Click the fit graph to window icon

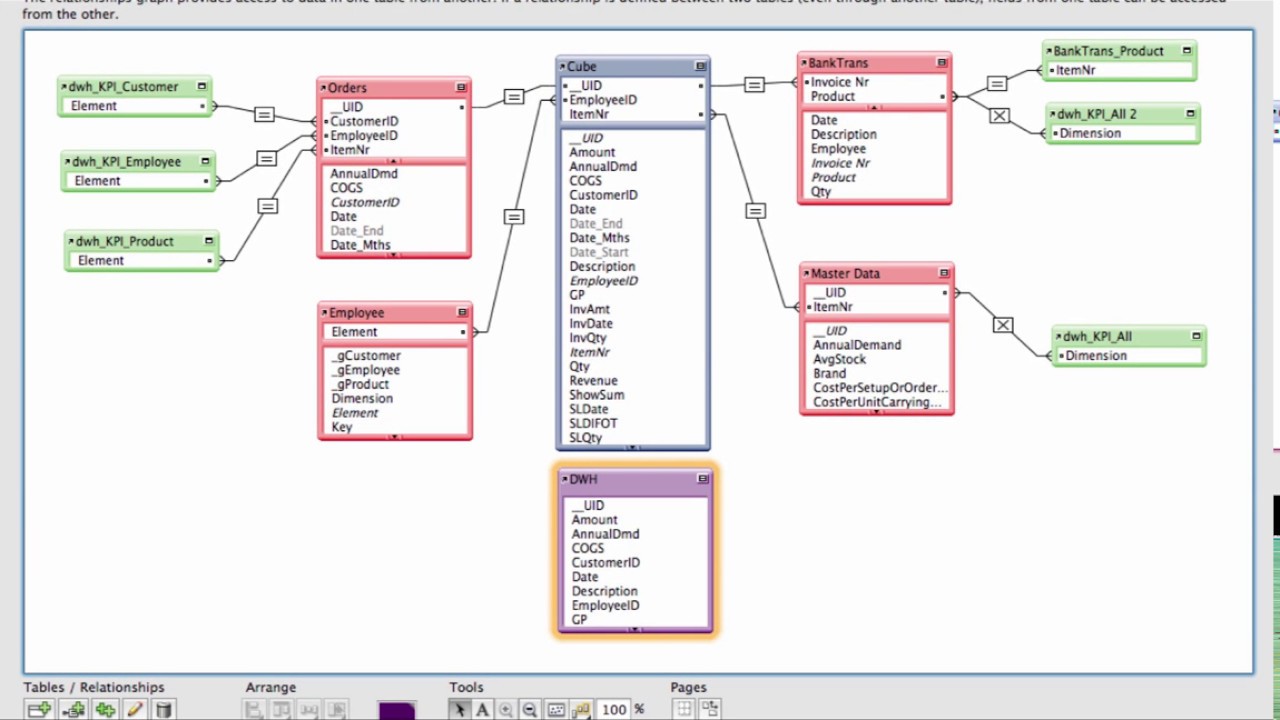pyautogui.click(x=556, y=710)
